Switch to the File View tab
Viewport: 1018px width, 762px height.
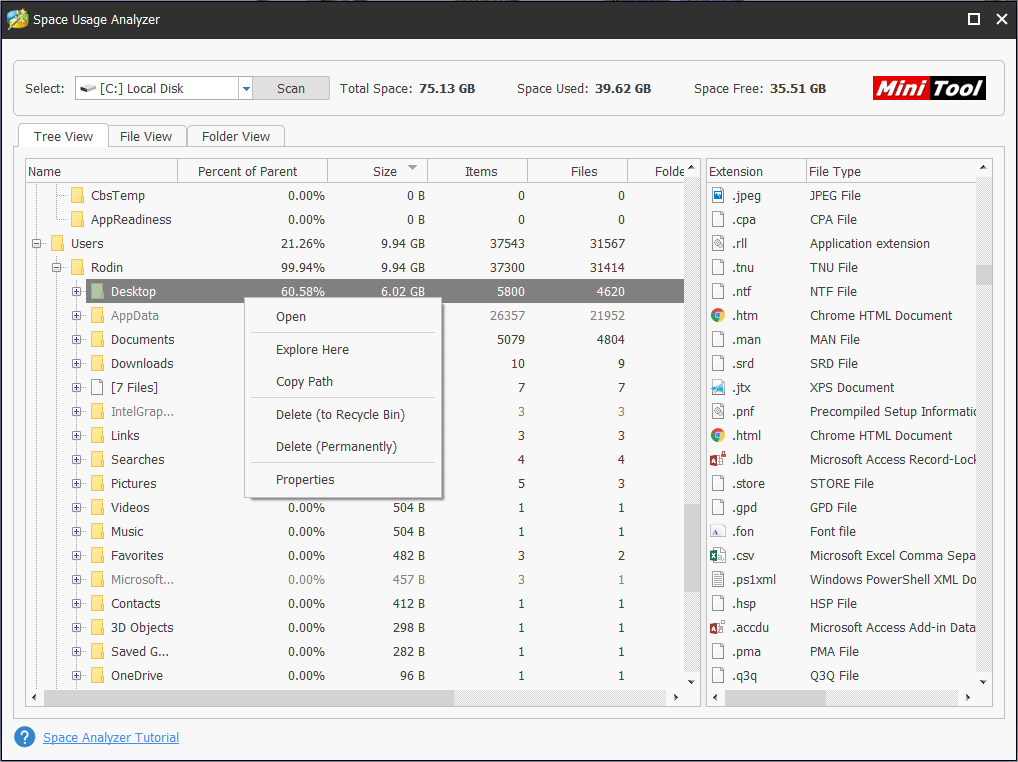(x=146, y=136)
